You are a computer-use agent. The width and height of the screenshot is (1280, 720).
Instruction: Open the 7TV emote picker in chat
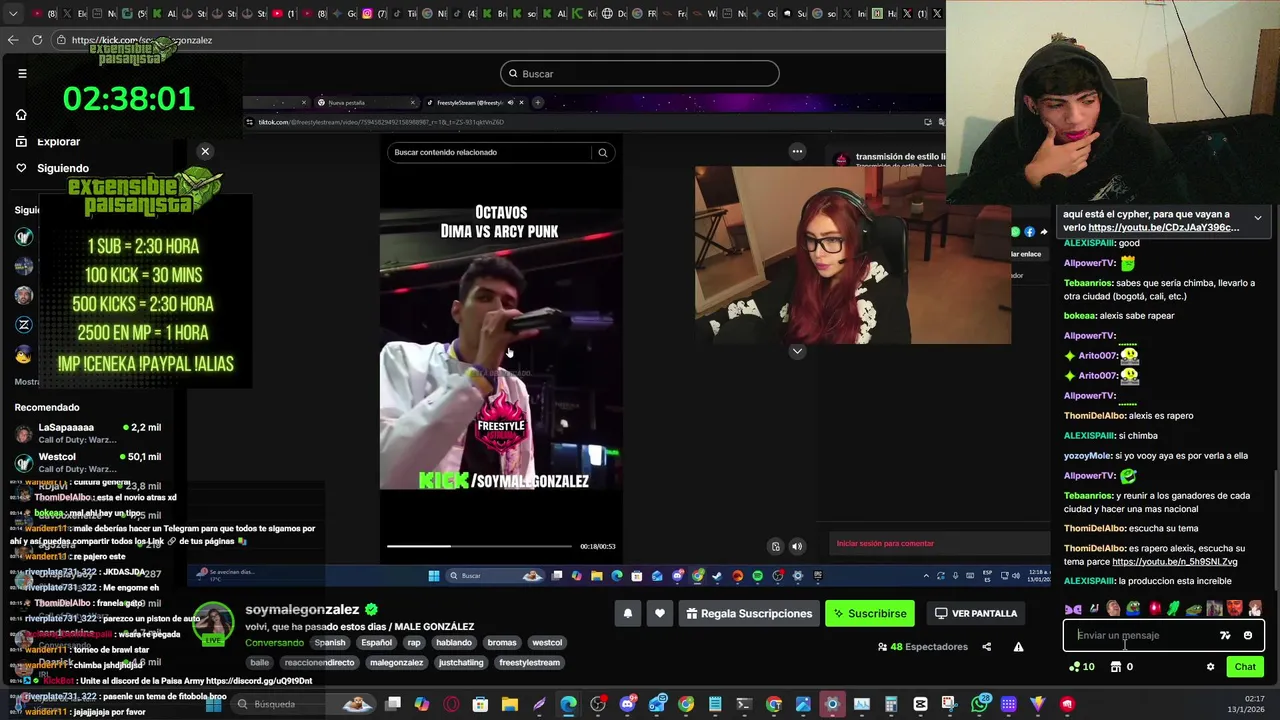1225,635
